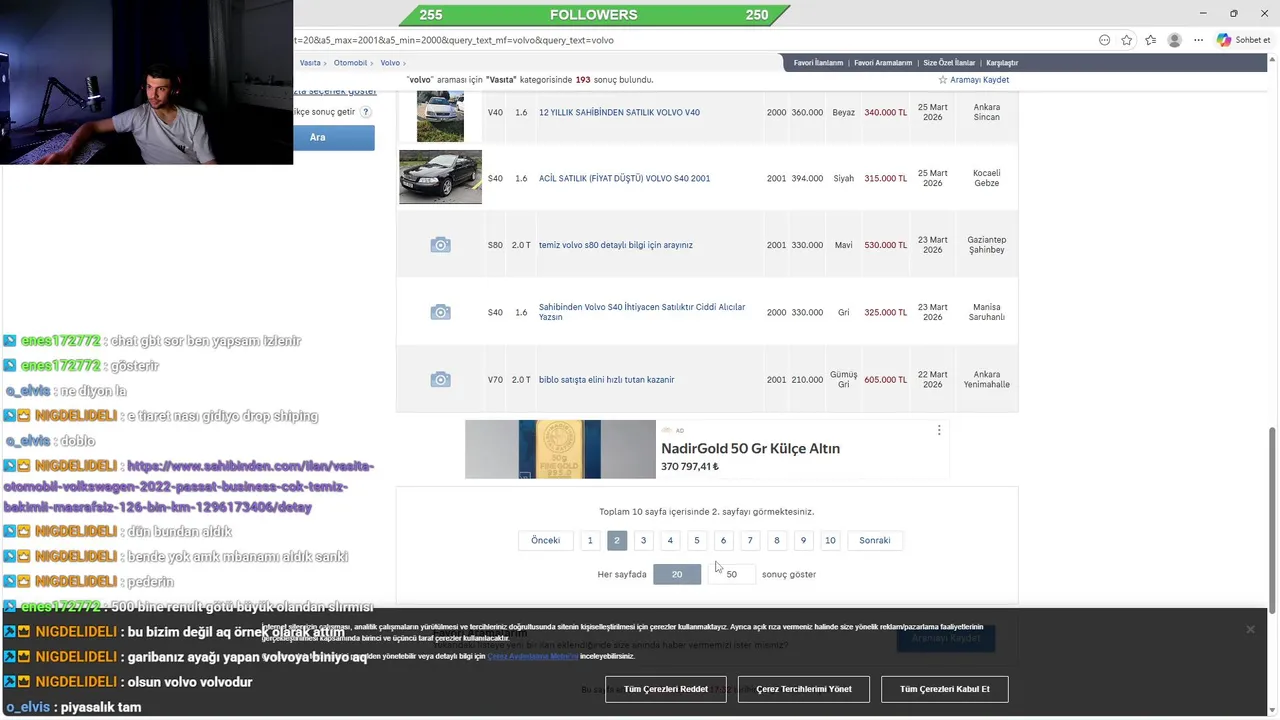
Task: Open listing Sahibinden Volvo S40 İhtiyacen Satılıktır
Action: (x=642, y=312)
